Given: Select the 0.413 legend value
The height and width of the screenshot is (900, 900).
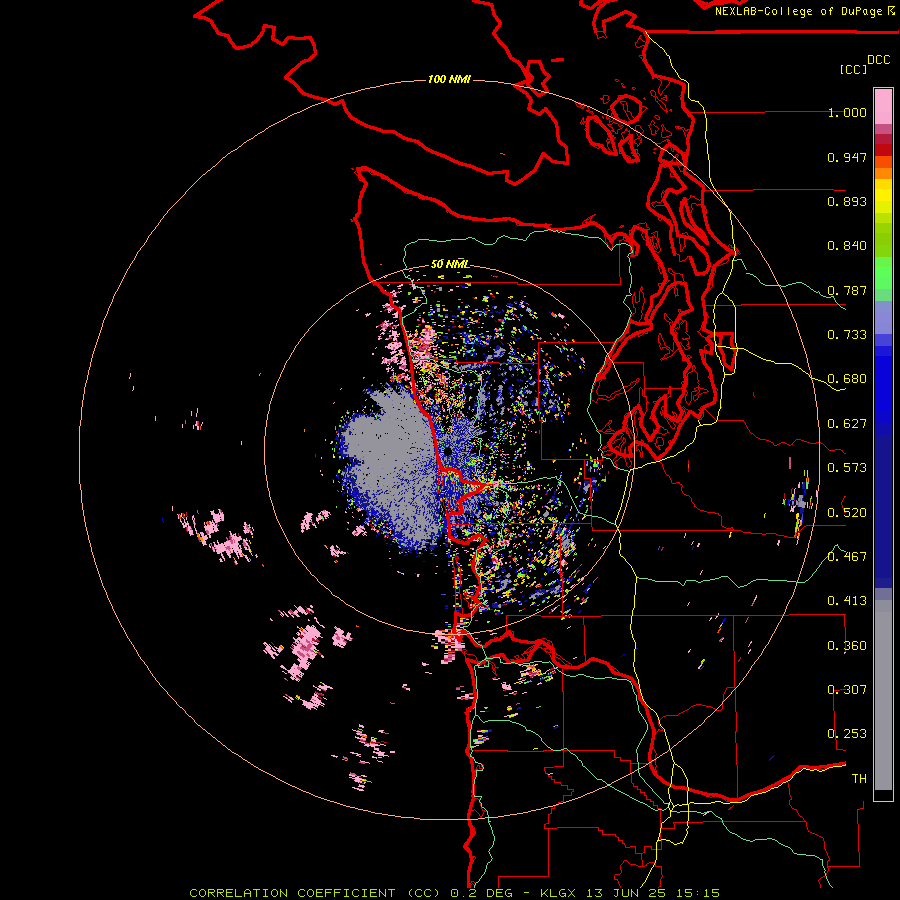Looking at the screenshot, I should coord(847,601).
